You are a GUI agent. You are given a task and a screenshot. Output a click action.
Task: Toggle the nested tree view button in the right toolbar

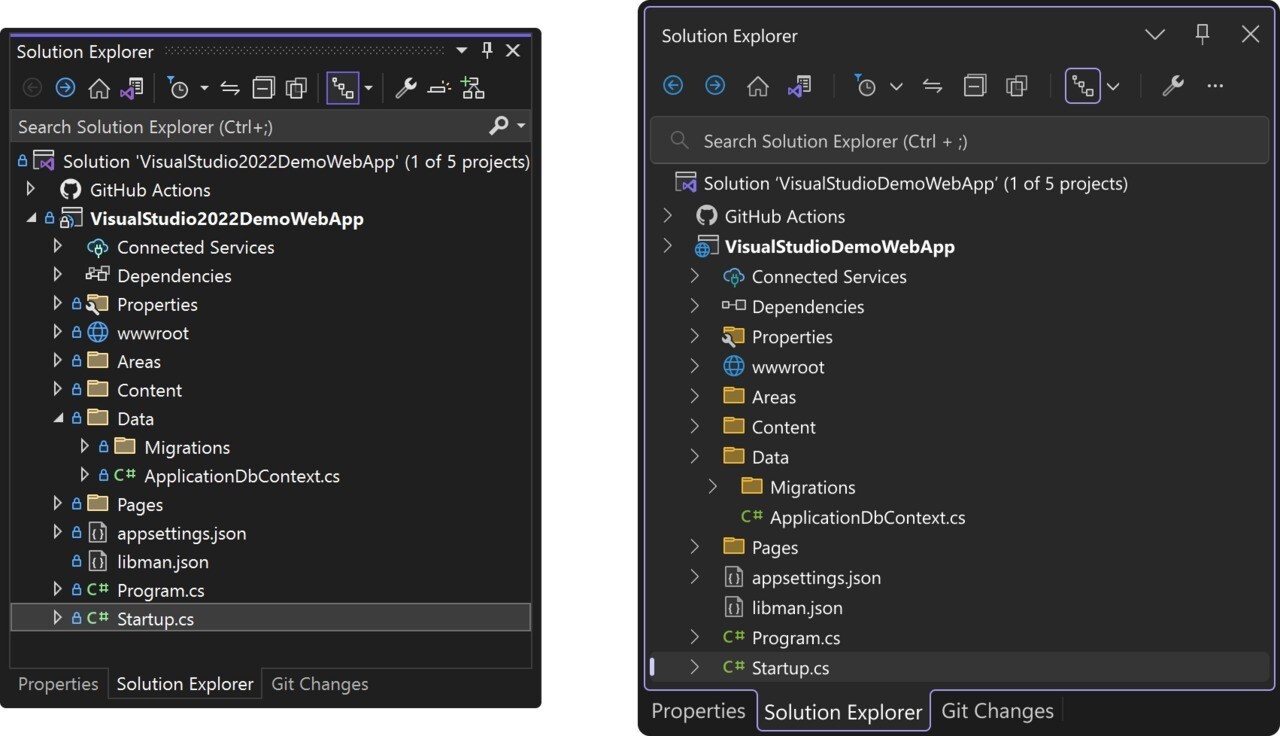click(1083, 87)
